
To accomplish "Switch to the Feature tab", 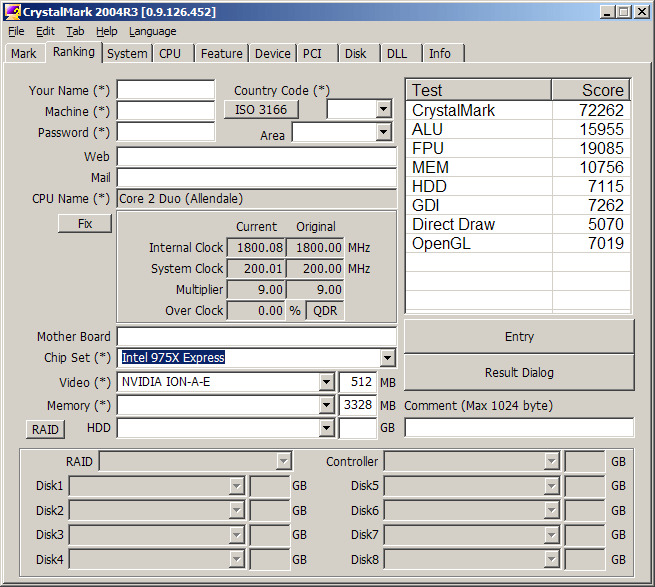I will pyautogui.click(x=221, y=53).
